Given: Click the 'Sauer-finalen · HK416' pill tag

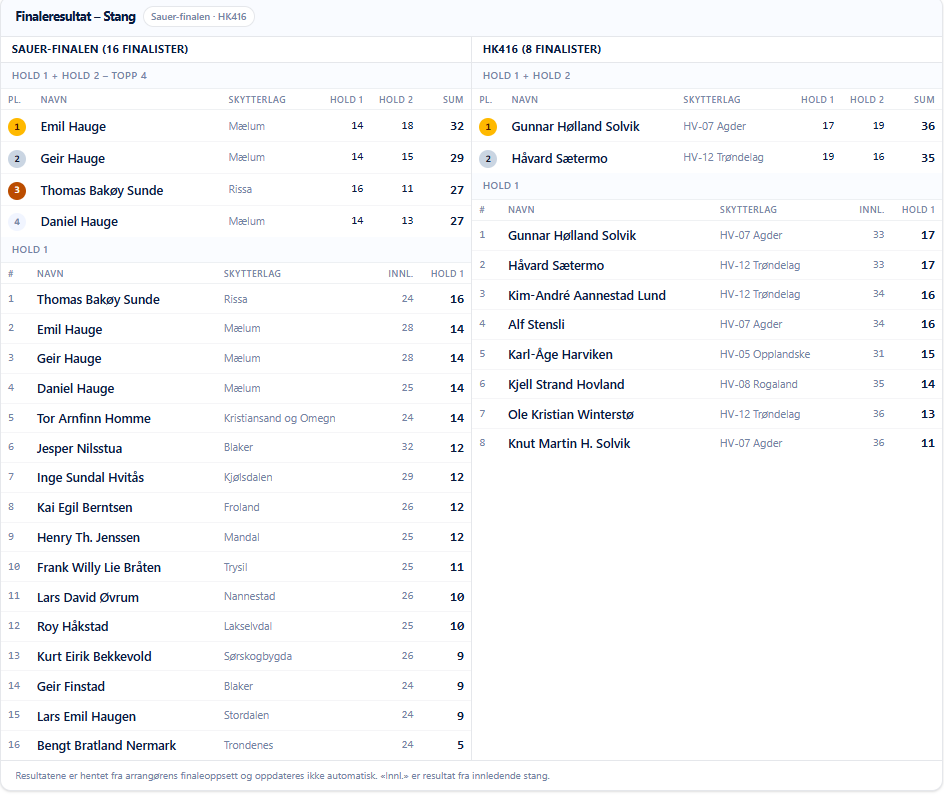Looking at the screenshot, I should (x=199, y=17).
